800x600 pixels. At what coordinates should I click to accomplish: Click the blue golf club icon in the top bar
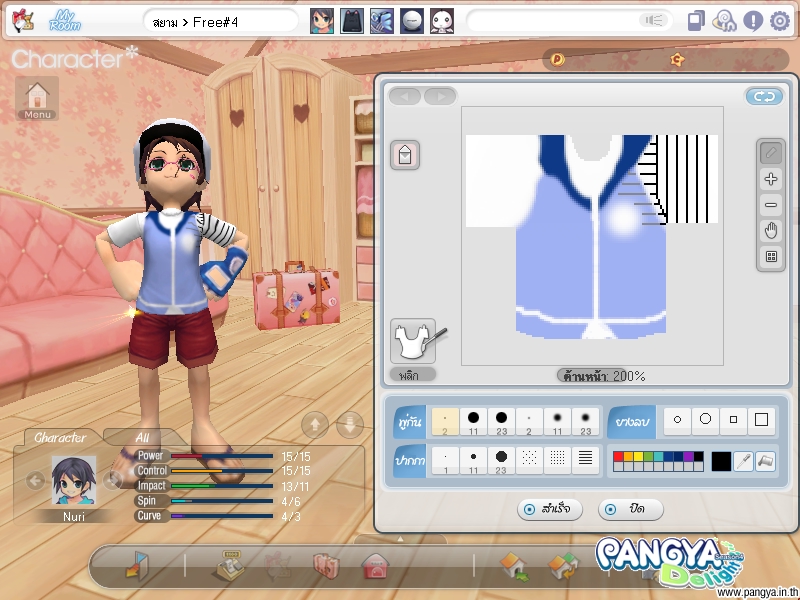point(382,21)
